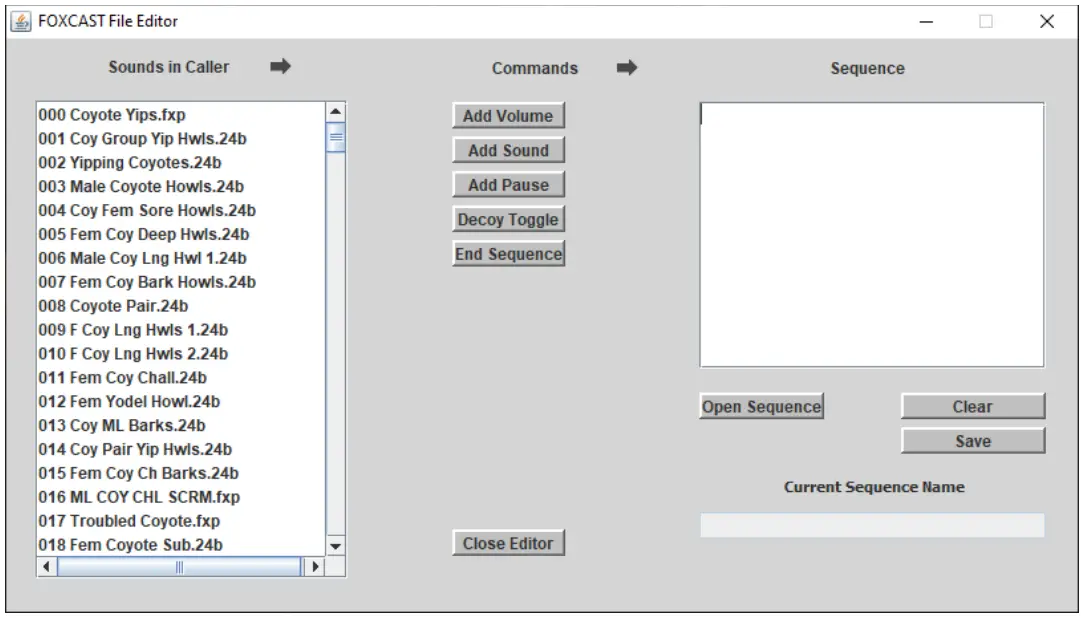Click the arrow icon beside Commands
Viewport: 1083px width, 618px height.
[x=628, y=67]
